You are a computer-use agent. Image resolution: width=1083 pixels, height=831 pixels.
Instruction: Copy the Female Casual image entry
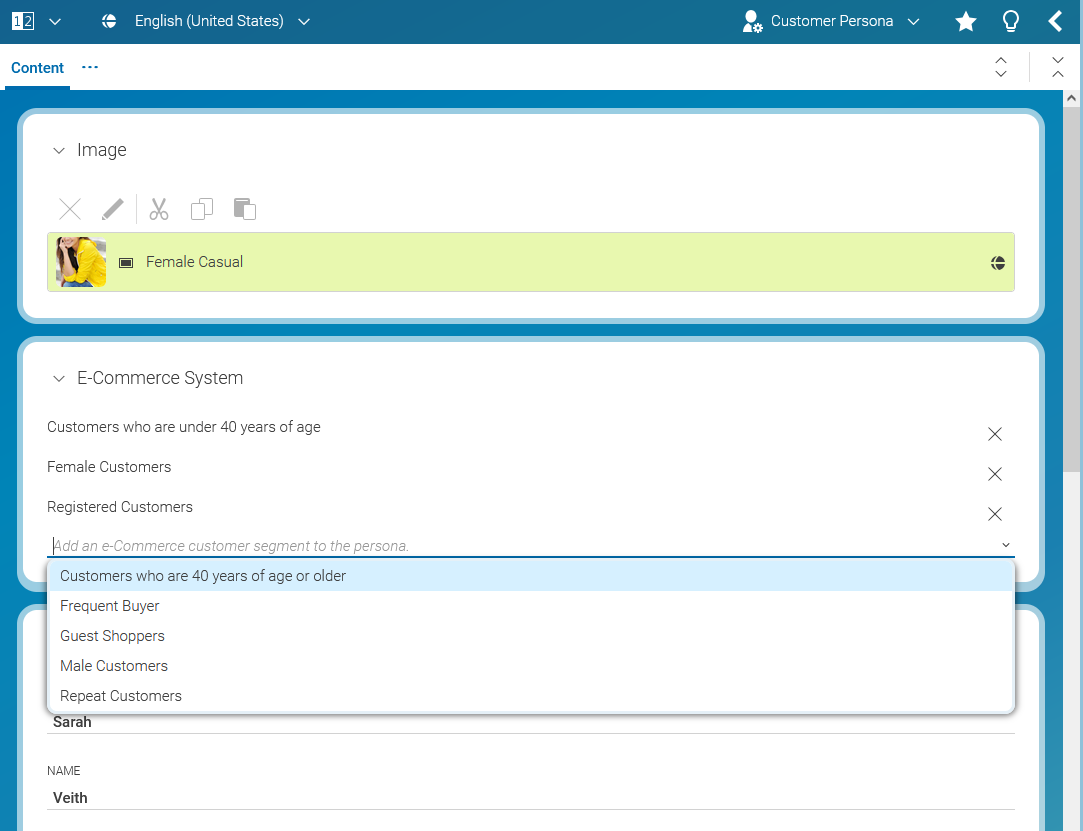[x=201, y=209]
